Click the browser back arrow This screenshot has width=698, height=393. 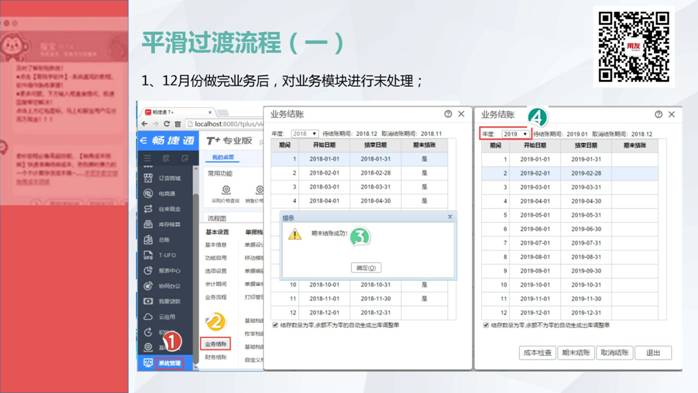tap(145, 124)
